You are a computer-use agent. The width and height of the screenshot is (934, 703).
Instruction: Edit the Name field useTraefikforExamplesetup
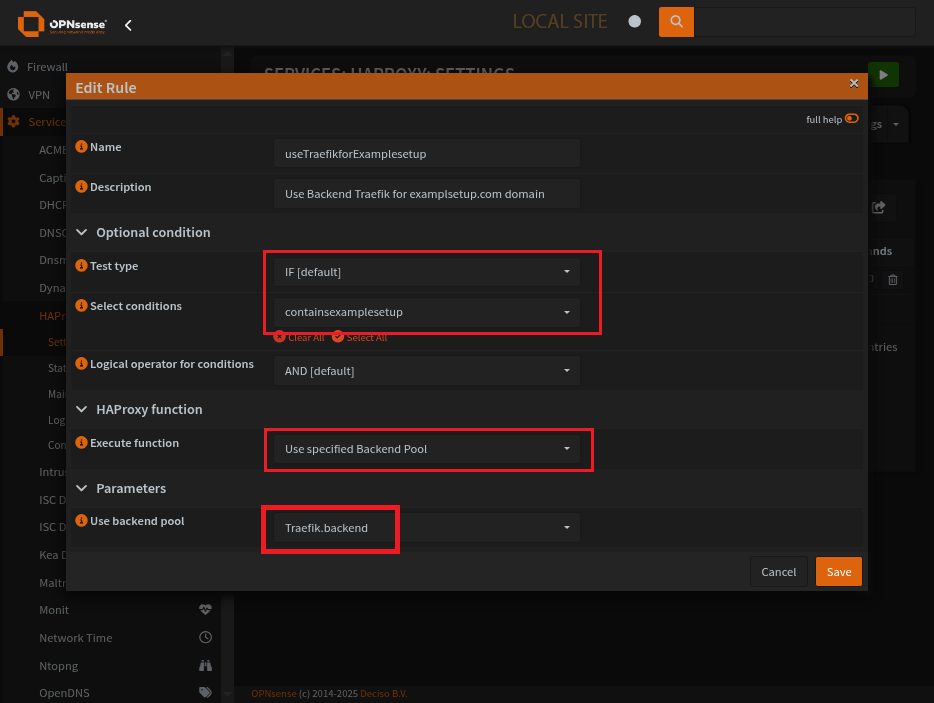click(x=426, y=154)
